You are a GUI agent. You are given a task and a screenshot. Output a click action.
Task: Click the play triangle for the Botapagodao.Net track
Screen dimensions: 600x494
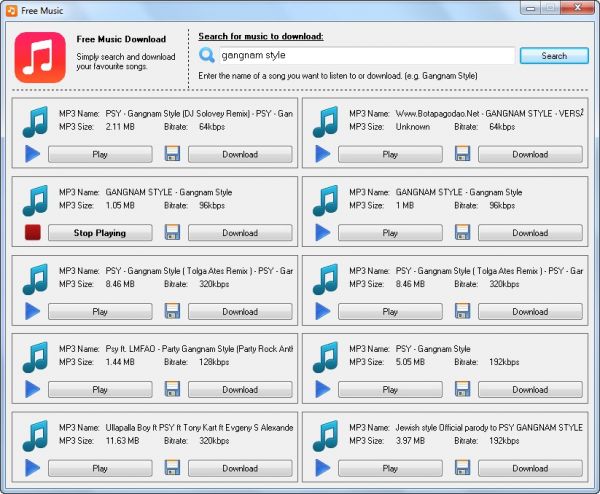point(323,154)
